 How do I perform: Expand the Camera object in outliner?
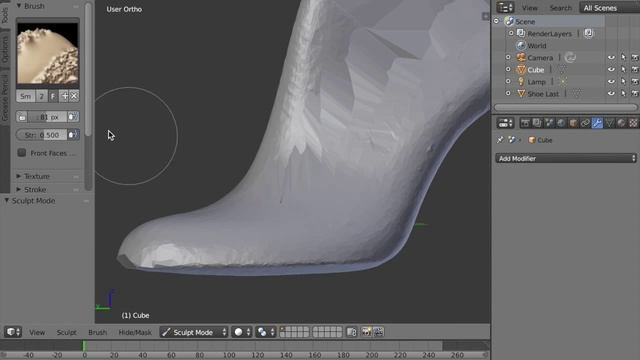(508, 58)
